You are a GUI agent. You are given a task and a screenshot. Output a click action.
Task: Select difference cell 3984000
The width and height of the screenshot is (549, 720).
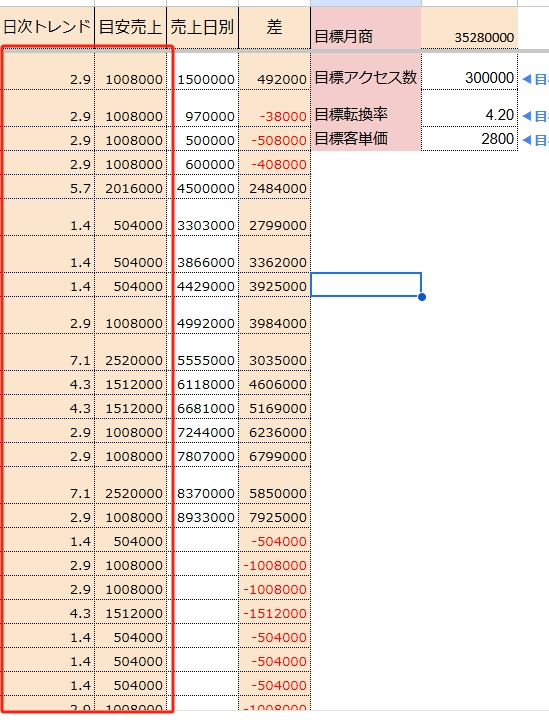[274, 315]
